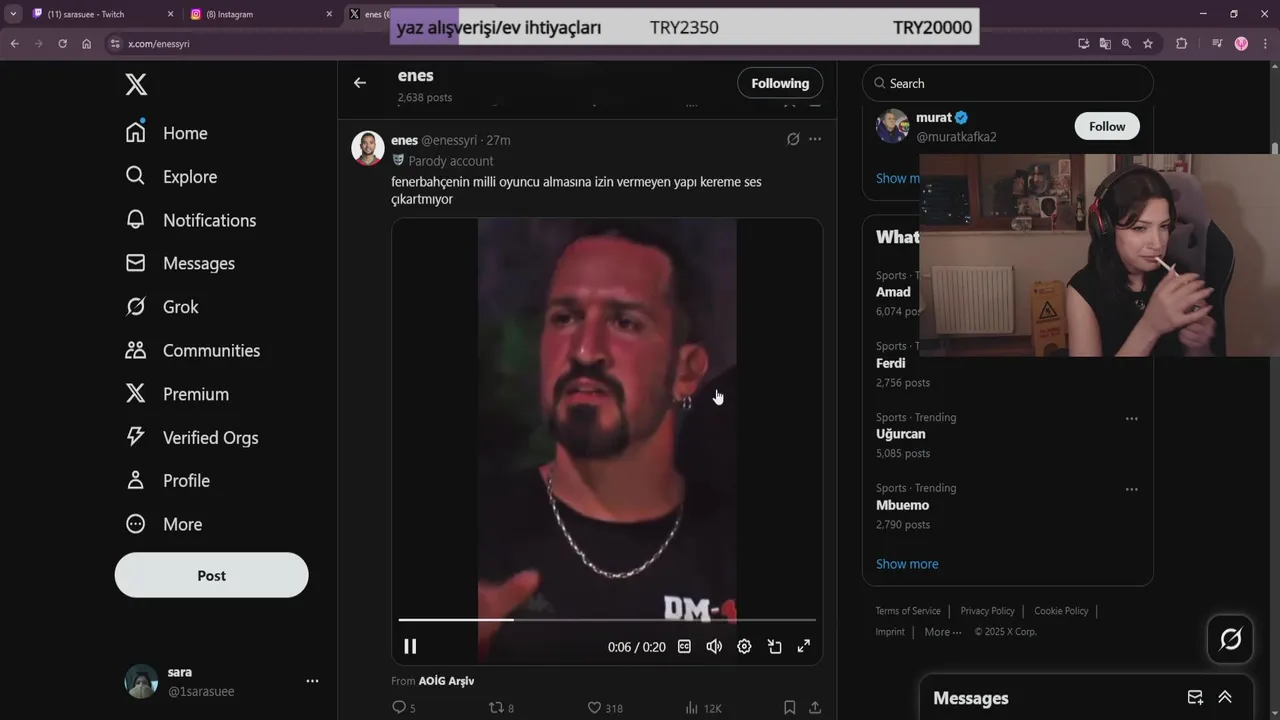Image resolution: width=1280 pixels, height=720 pixels.
Task: Click the Search input field
Action: (1008, 83)
